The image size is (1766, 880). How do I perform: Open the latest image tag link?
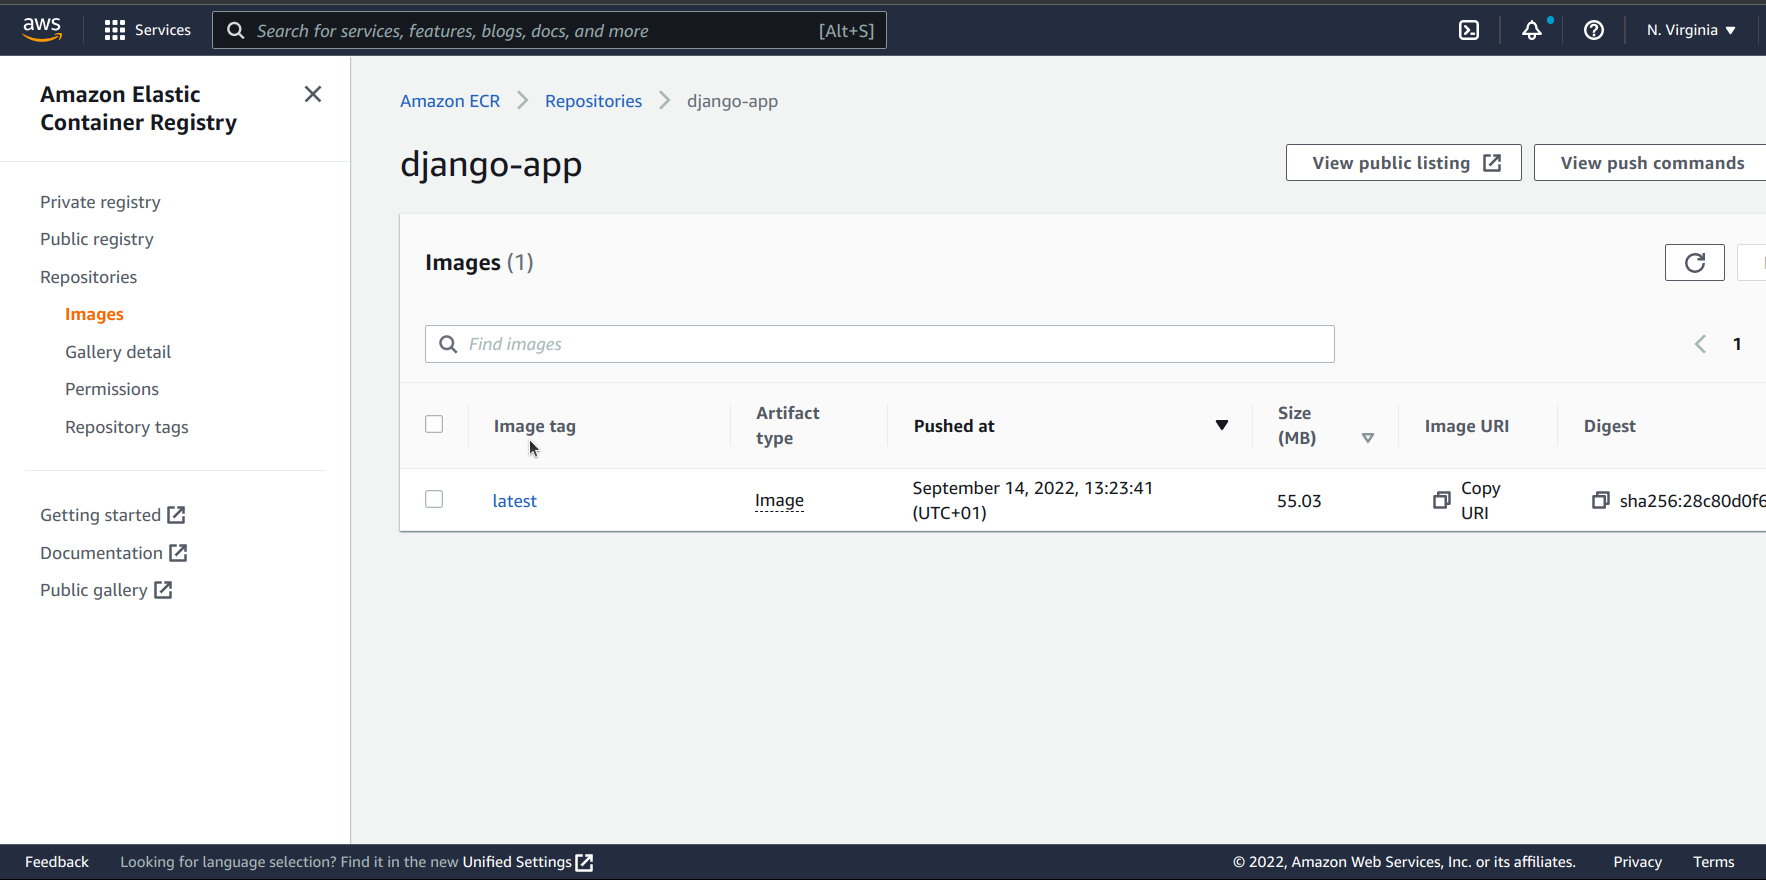click(514, 501)
